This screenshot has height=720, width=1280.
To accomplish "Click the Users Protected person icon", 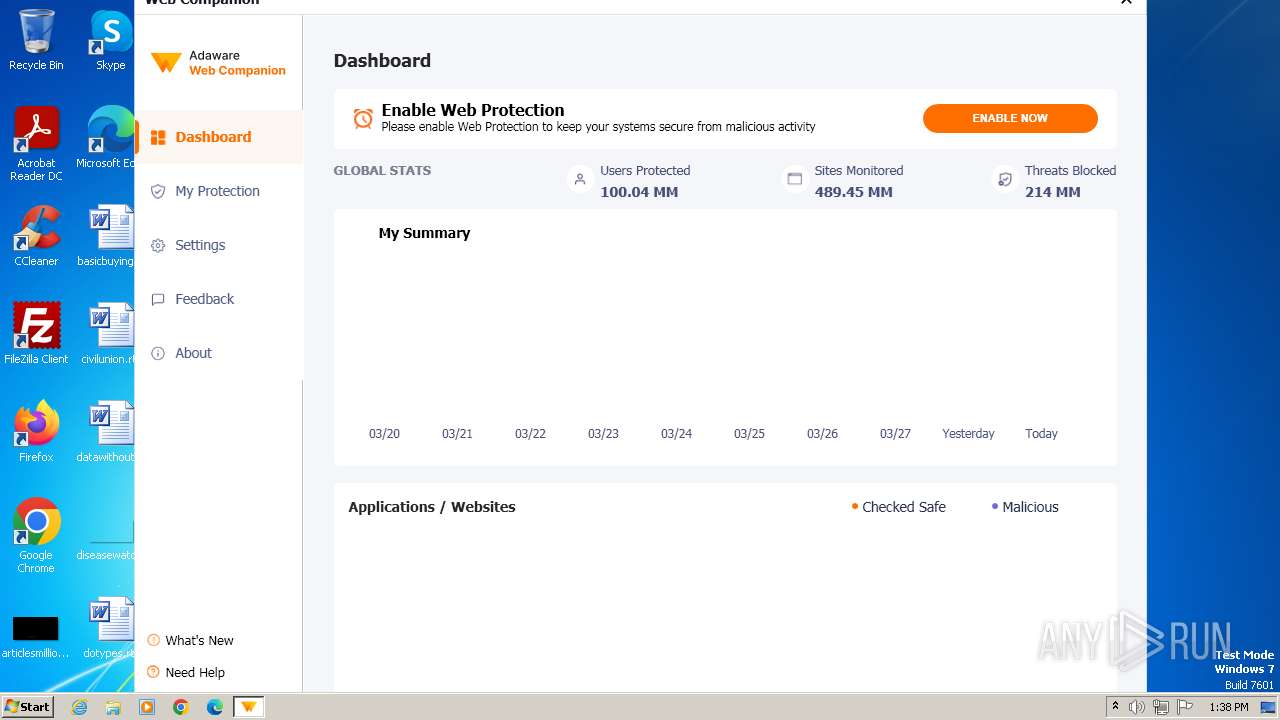I will click(x=580, y=179).
